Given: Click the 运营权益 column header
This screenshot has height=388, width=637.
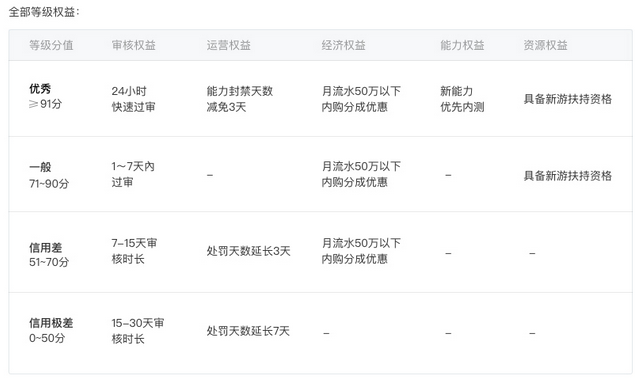Looking at the screenshot, I should coord(228,45).
